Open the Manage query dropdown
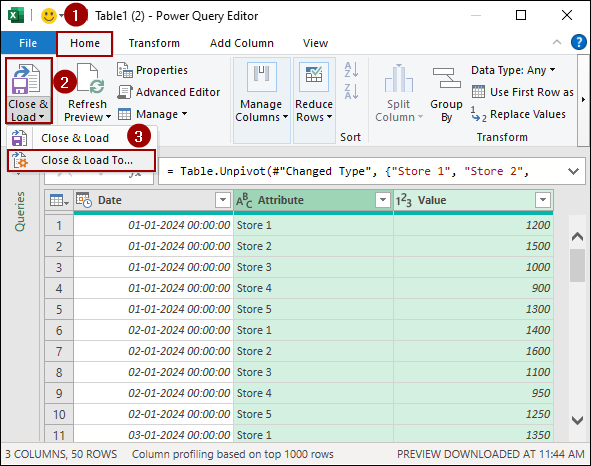 pyautogui.click(x=152, y=114)
